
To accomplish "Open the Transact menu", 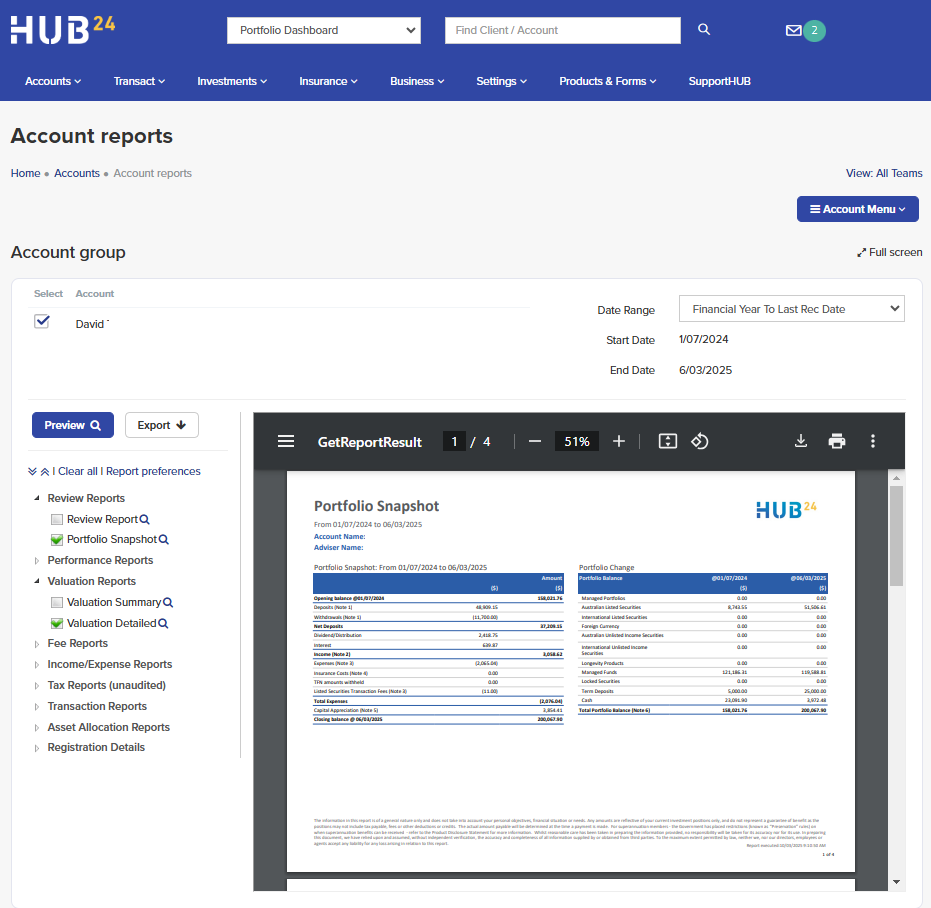I will 140,81.
